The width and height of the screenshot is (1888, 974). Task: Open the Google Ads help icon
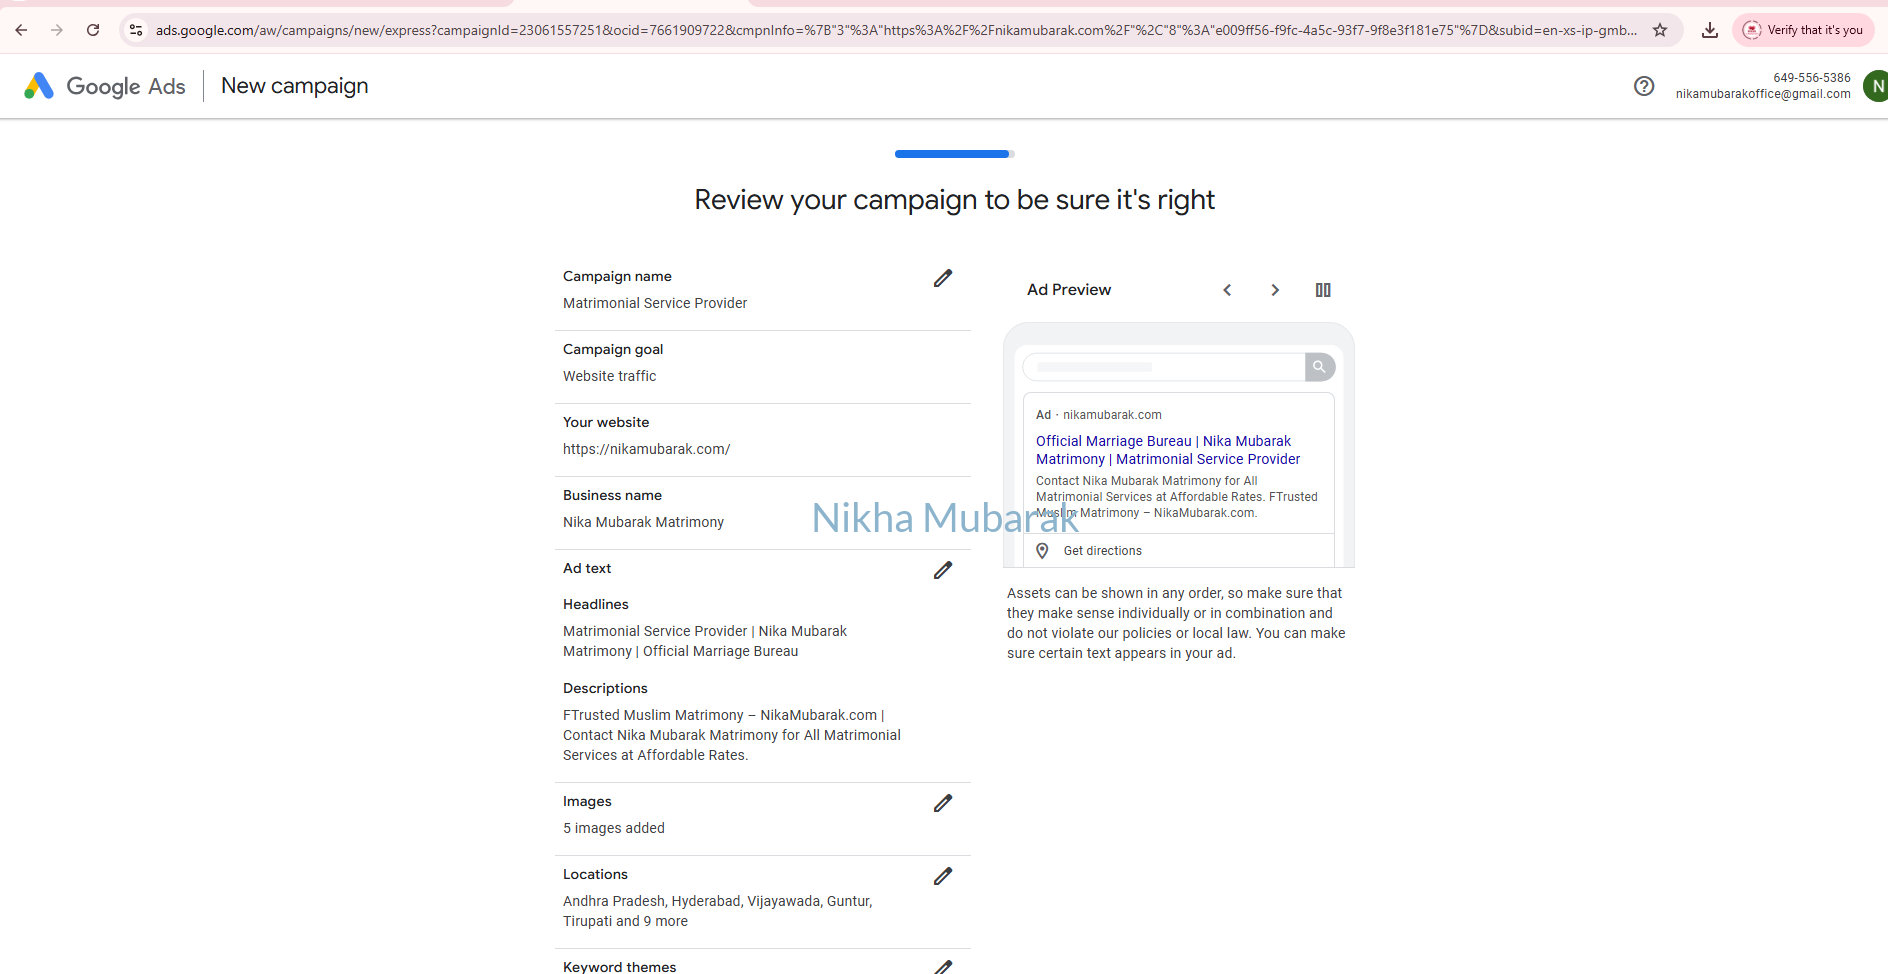coord(1643,86)
